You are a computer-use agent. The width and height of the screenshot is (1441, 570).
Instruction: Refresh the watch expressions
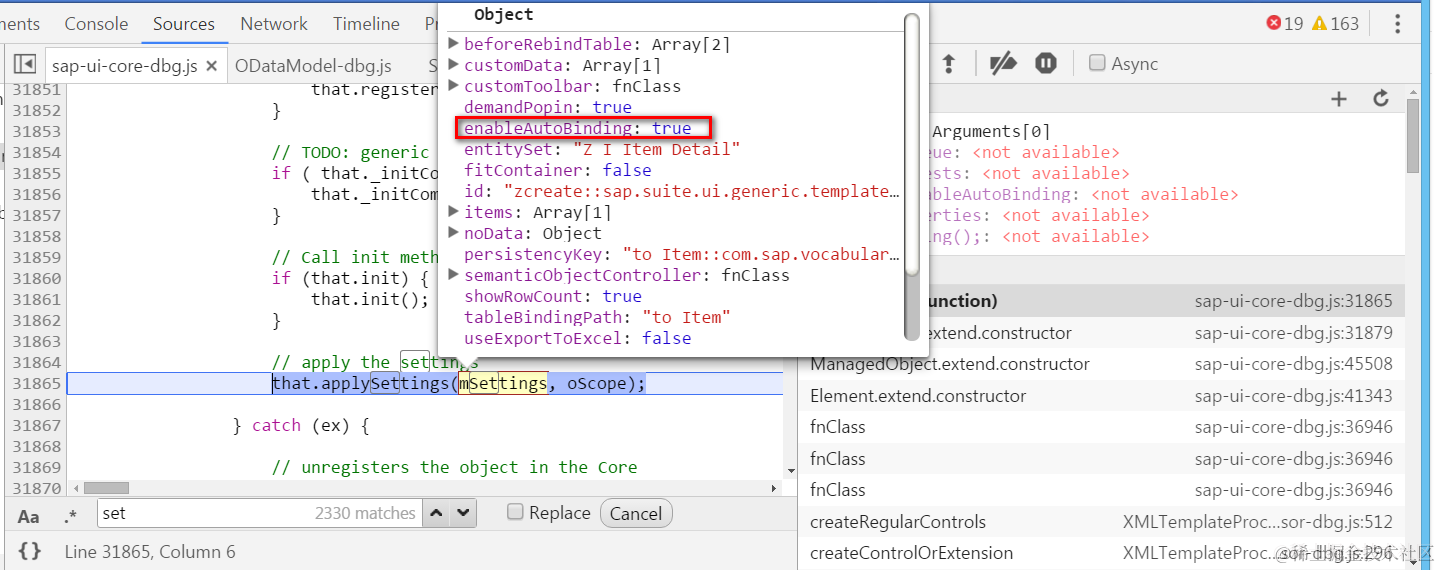coord(1381,98)
